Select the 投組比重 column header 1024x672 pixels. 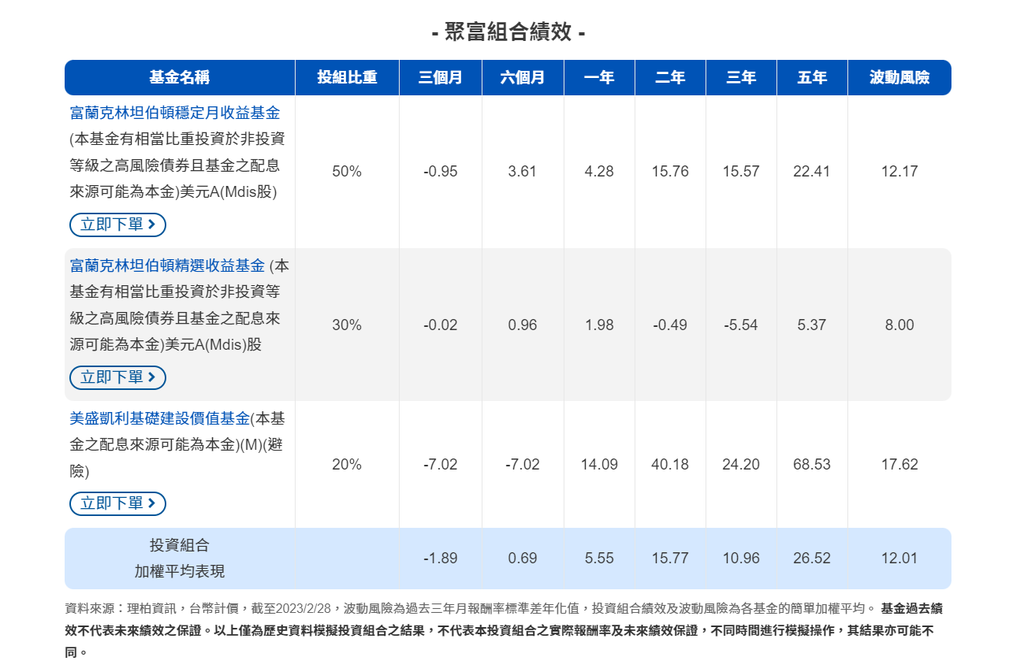point(347,78)
